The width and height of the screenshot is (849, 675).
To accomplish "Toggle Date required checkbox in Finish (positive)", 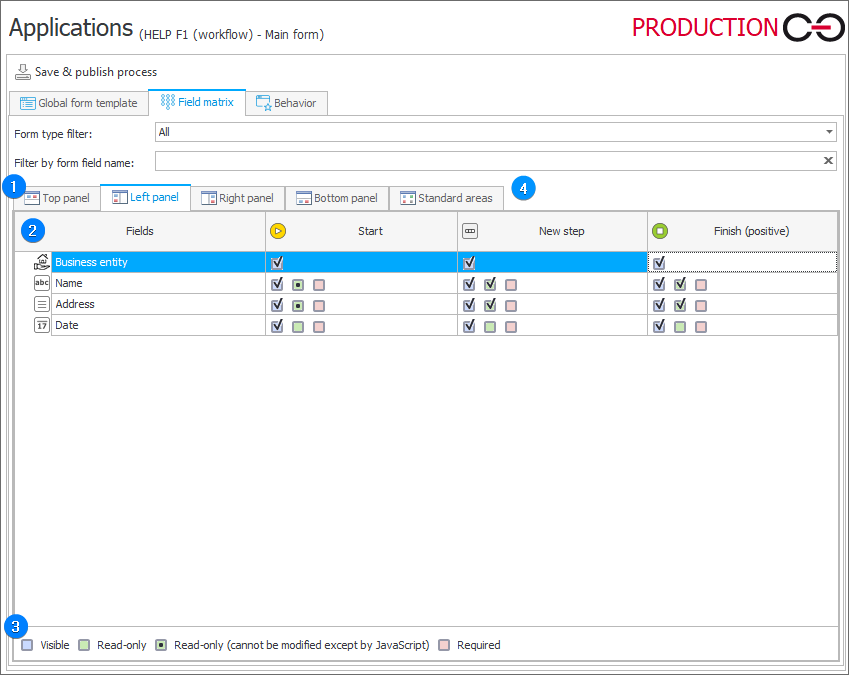I will coord(701,327).
